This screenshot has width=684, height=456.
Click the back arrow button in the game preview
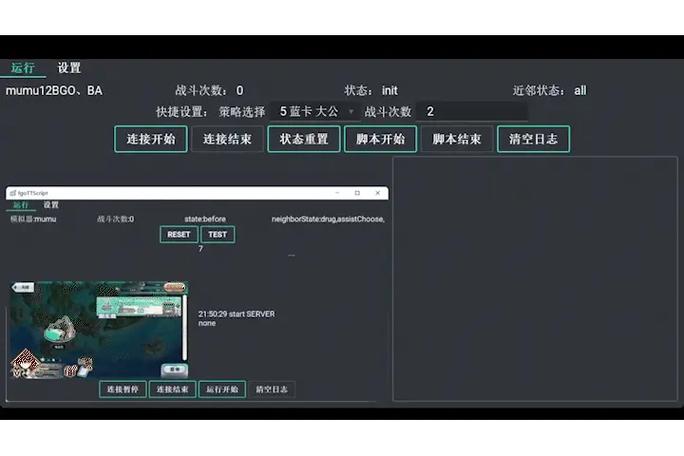[23, 287]
